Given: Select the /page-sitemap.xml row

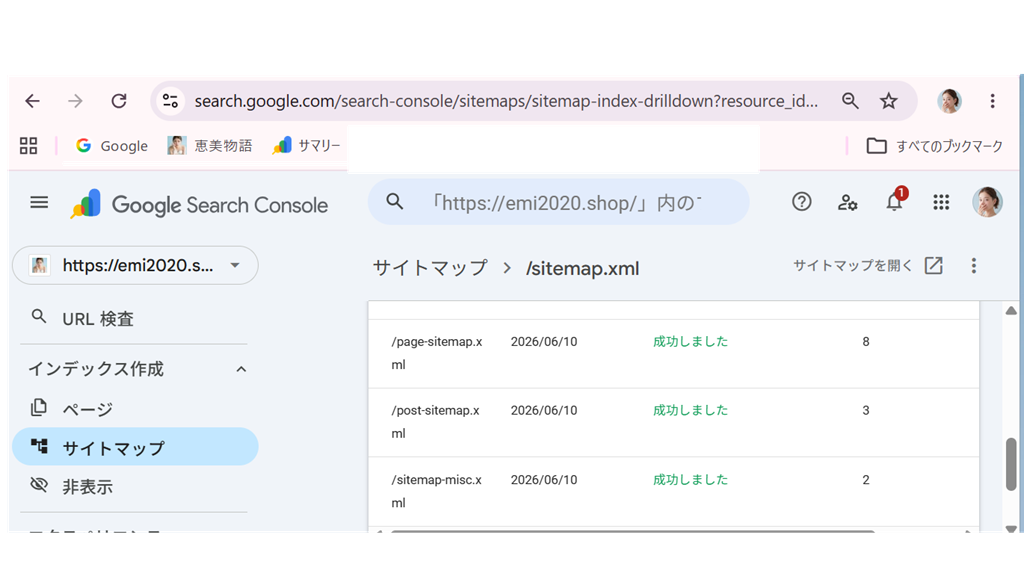Looking at the screenshot, I should [x=673, y=353].
